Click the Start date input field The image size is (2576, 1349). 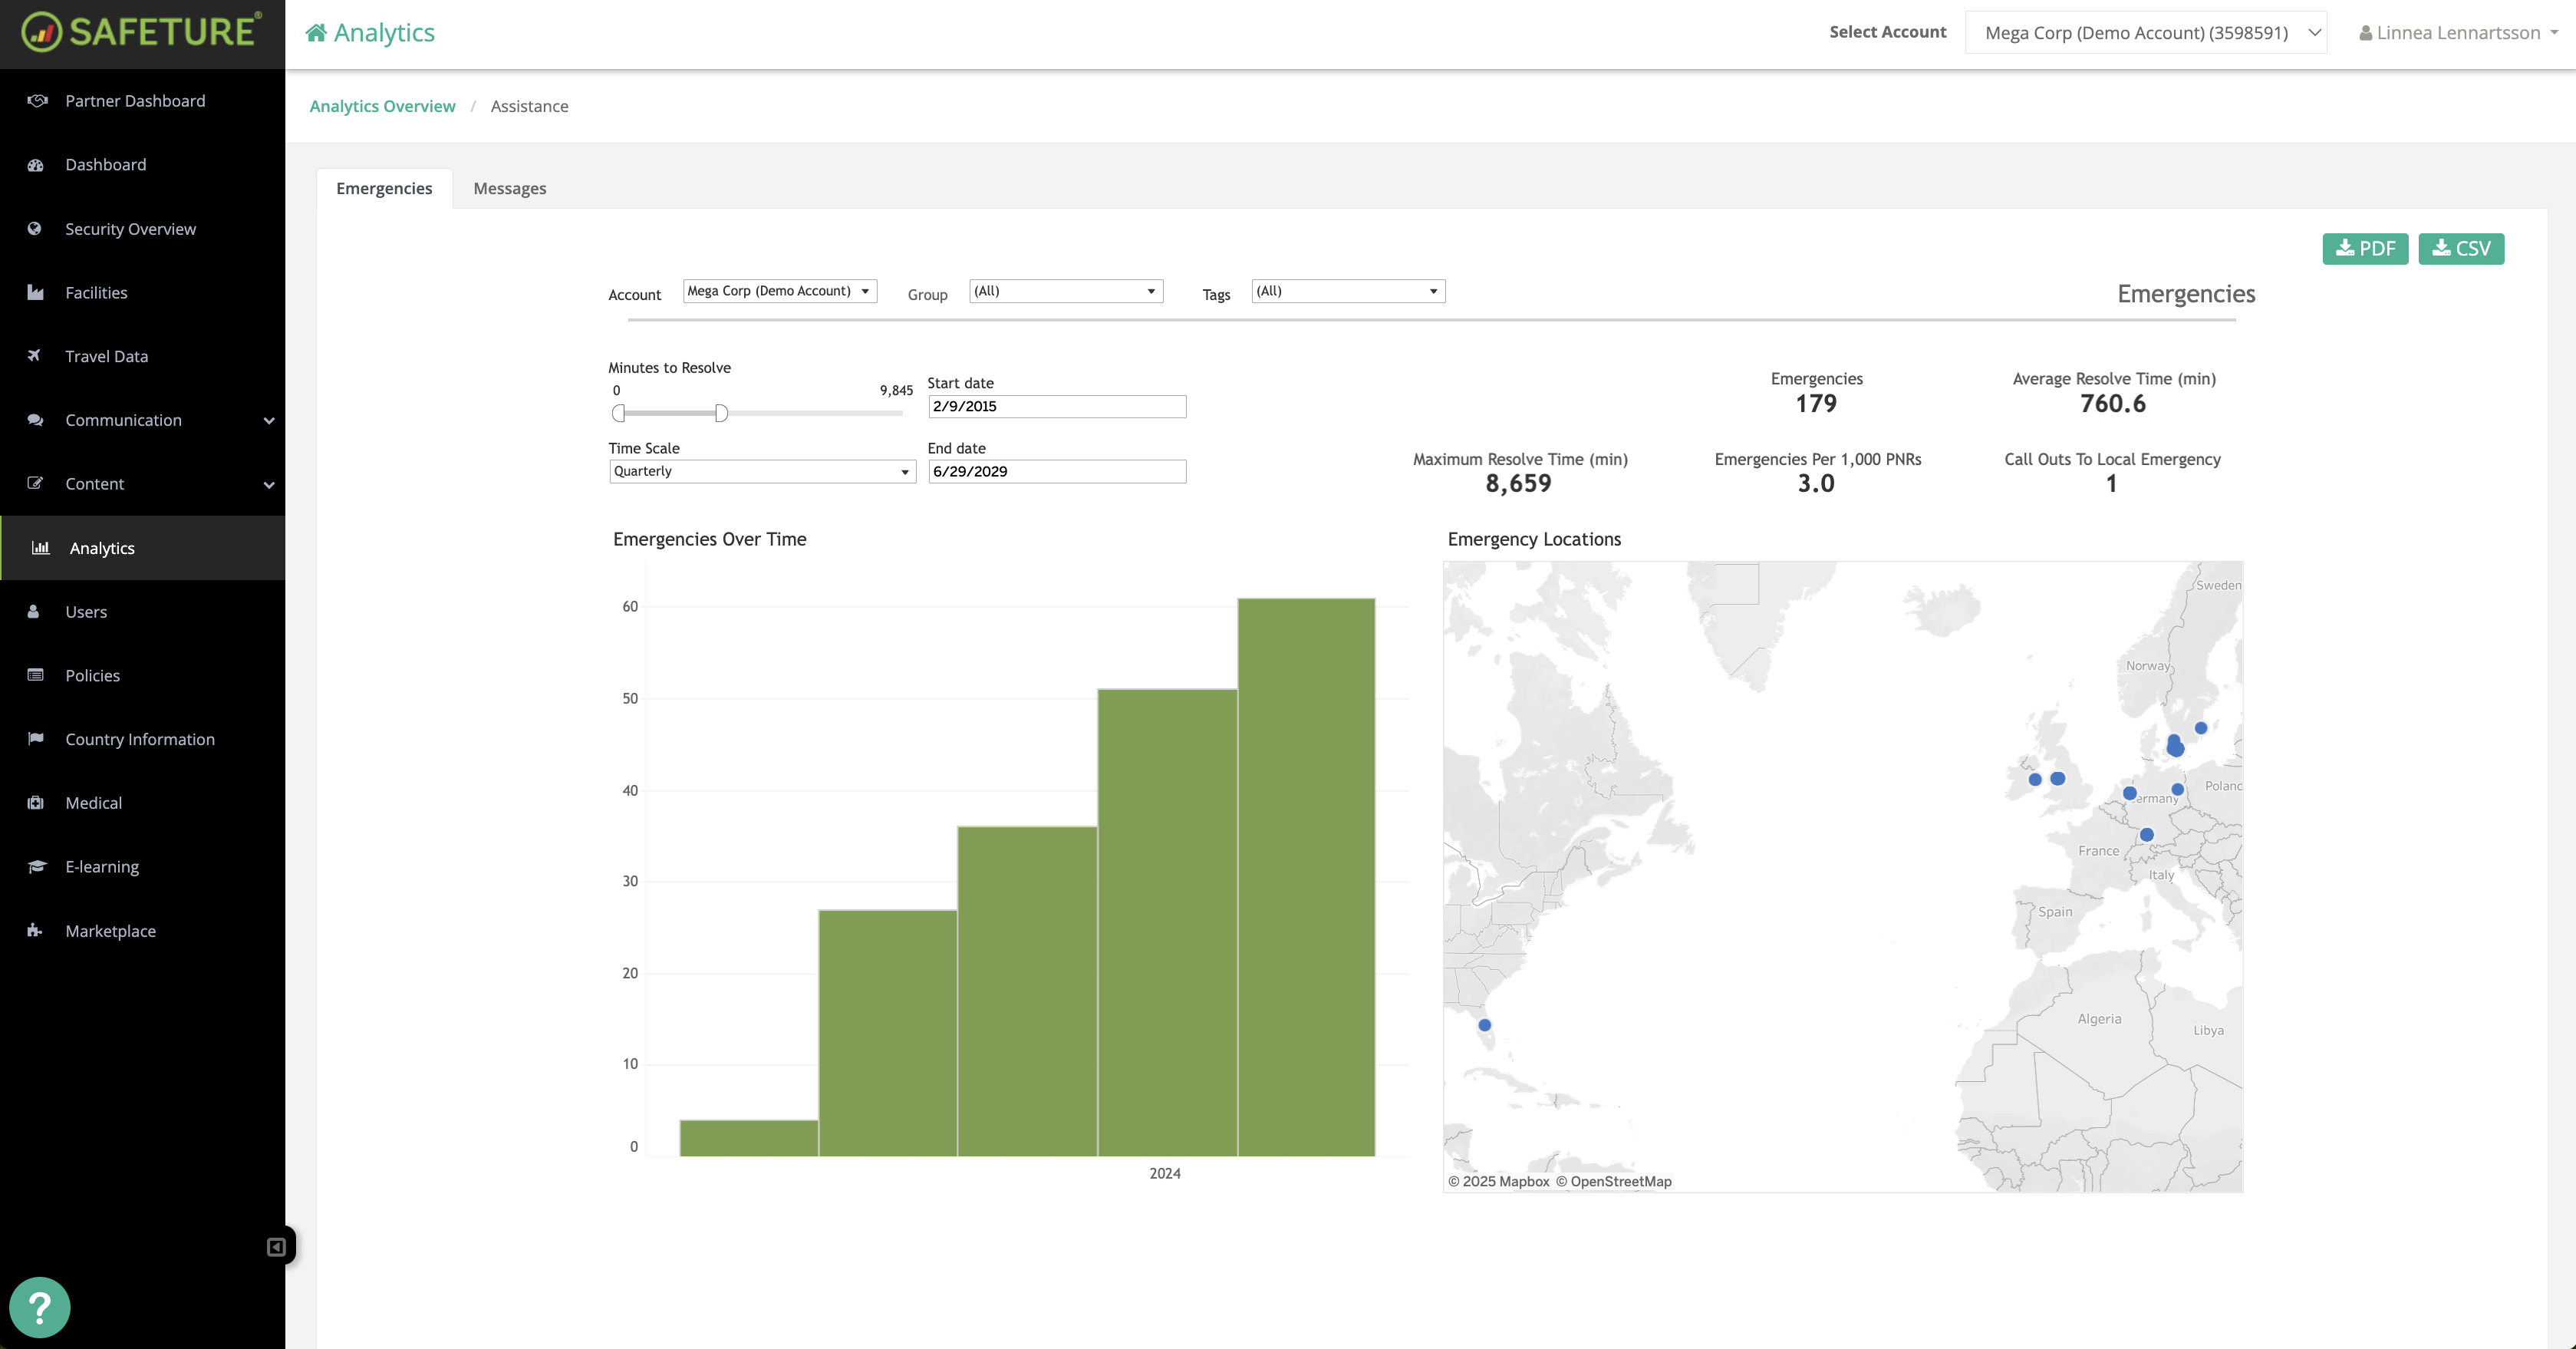1057,406
